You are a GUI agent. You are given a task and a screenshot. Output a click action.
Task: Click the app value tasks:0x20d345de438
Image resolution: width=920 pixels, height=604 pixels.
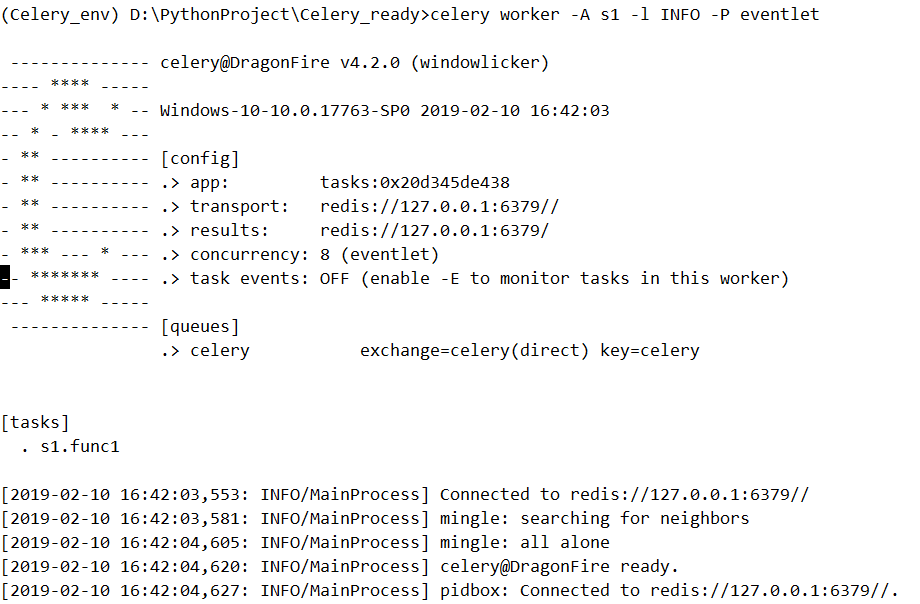coord(414,183)
